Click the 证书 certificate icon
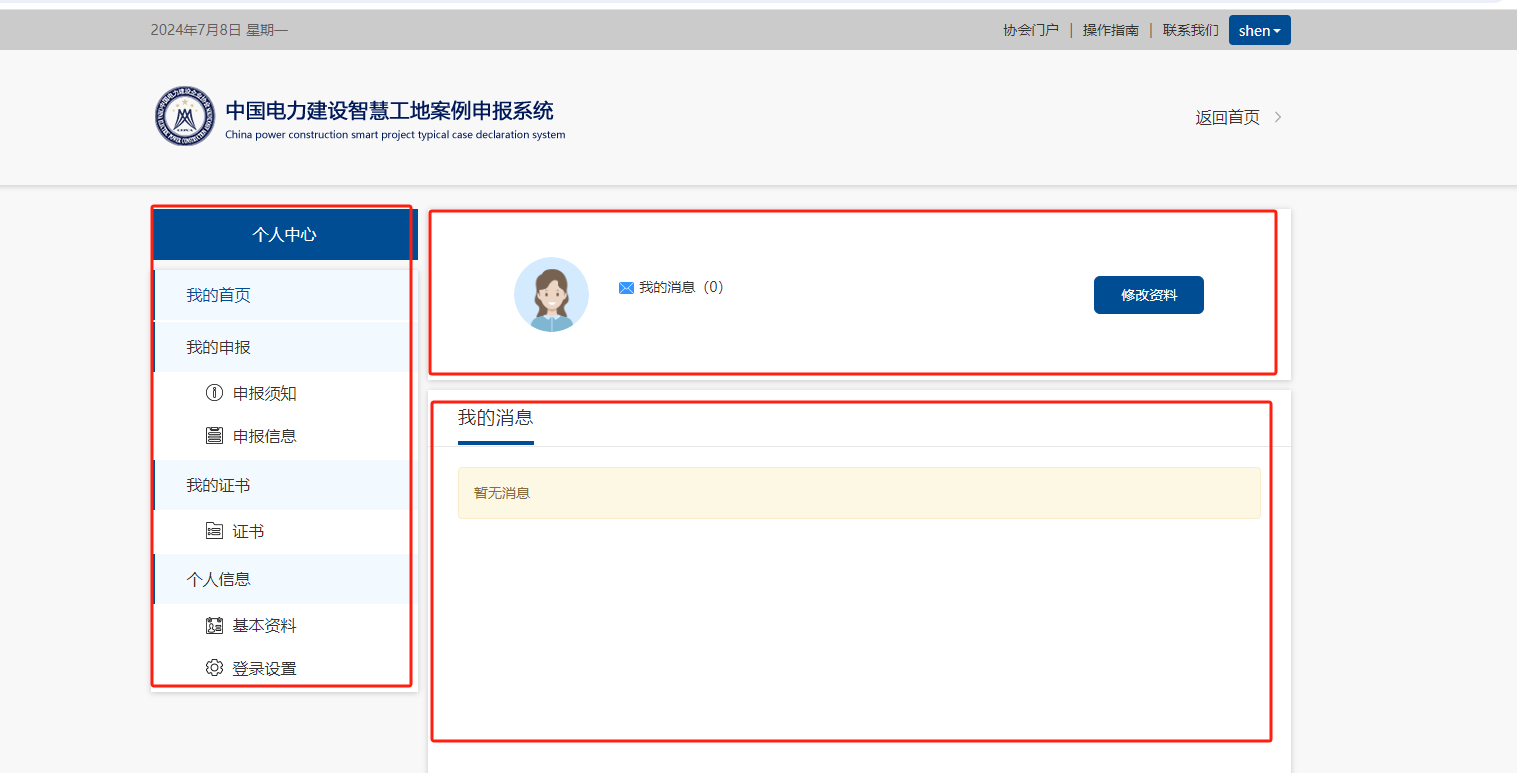 [x=214, y=531]
